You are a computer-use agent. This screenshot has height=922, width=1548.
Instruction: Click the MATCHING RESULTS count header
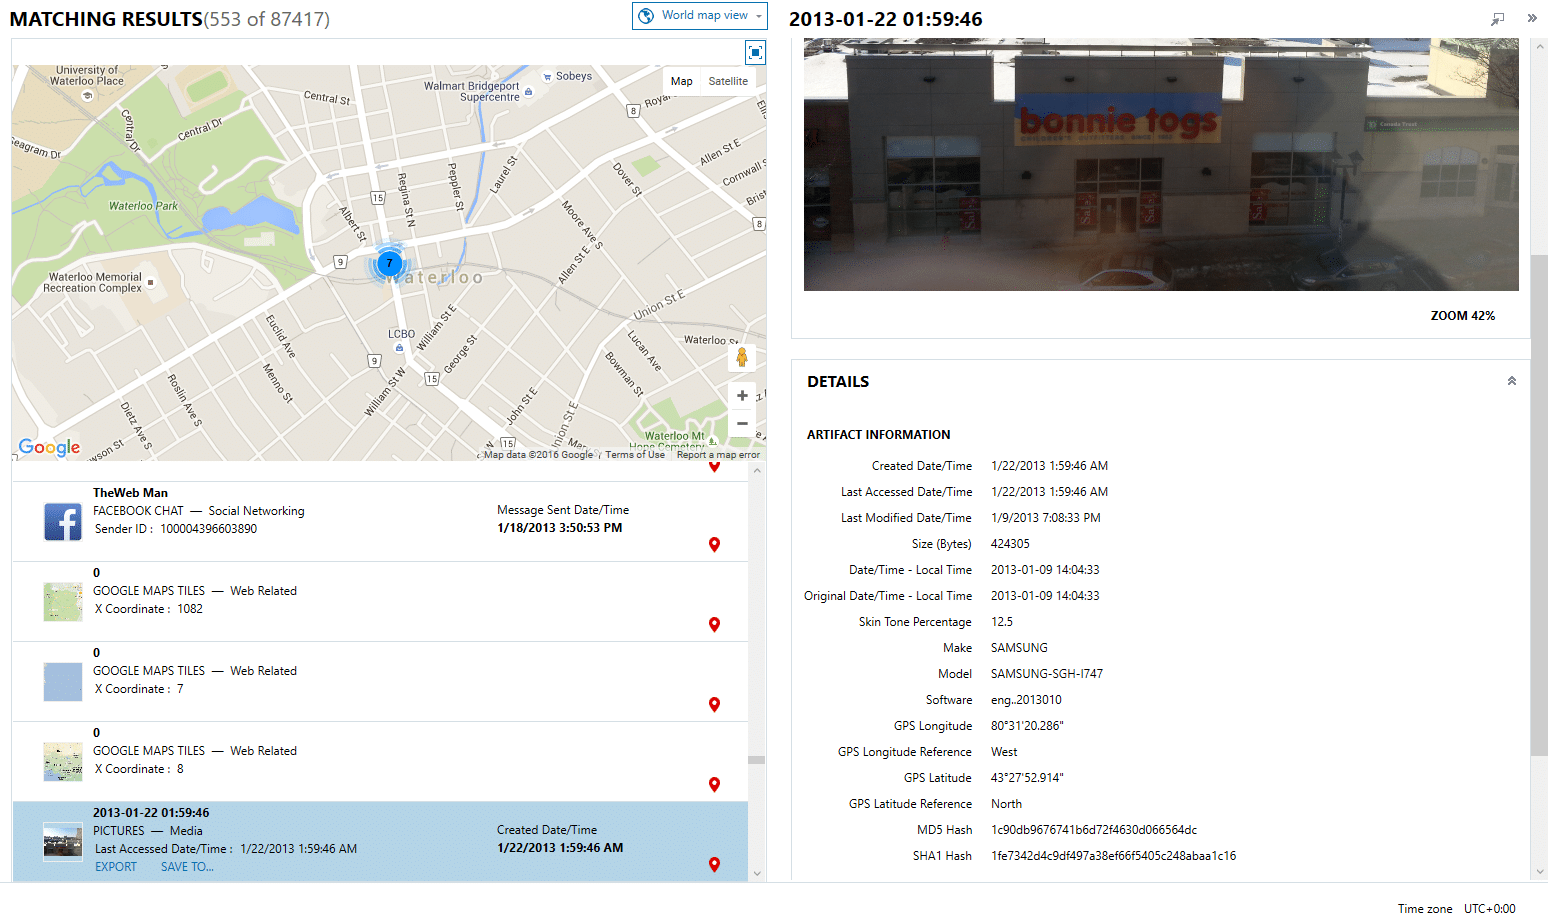point(170,19)
